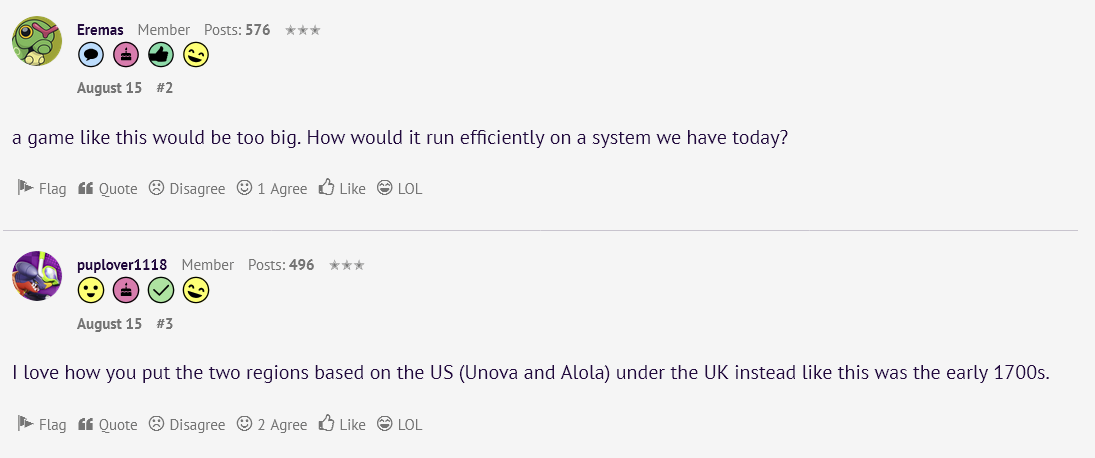
Task: Like puplover1118's post #3
Action: [x=342, y=424]
